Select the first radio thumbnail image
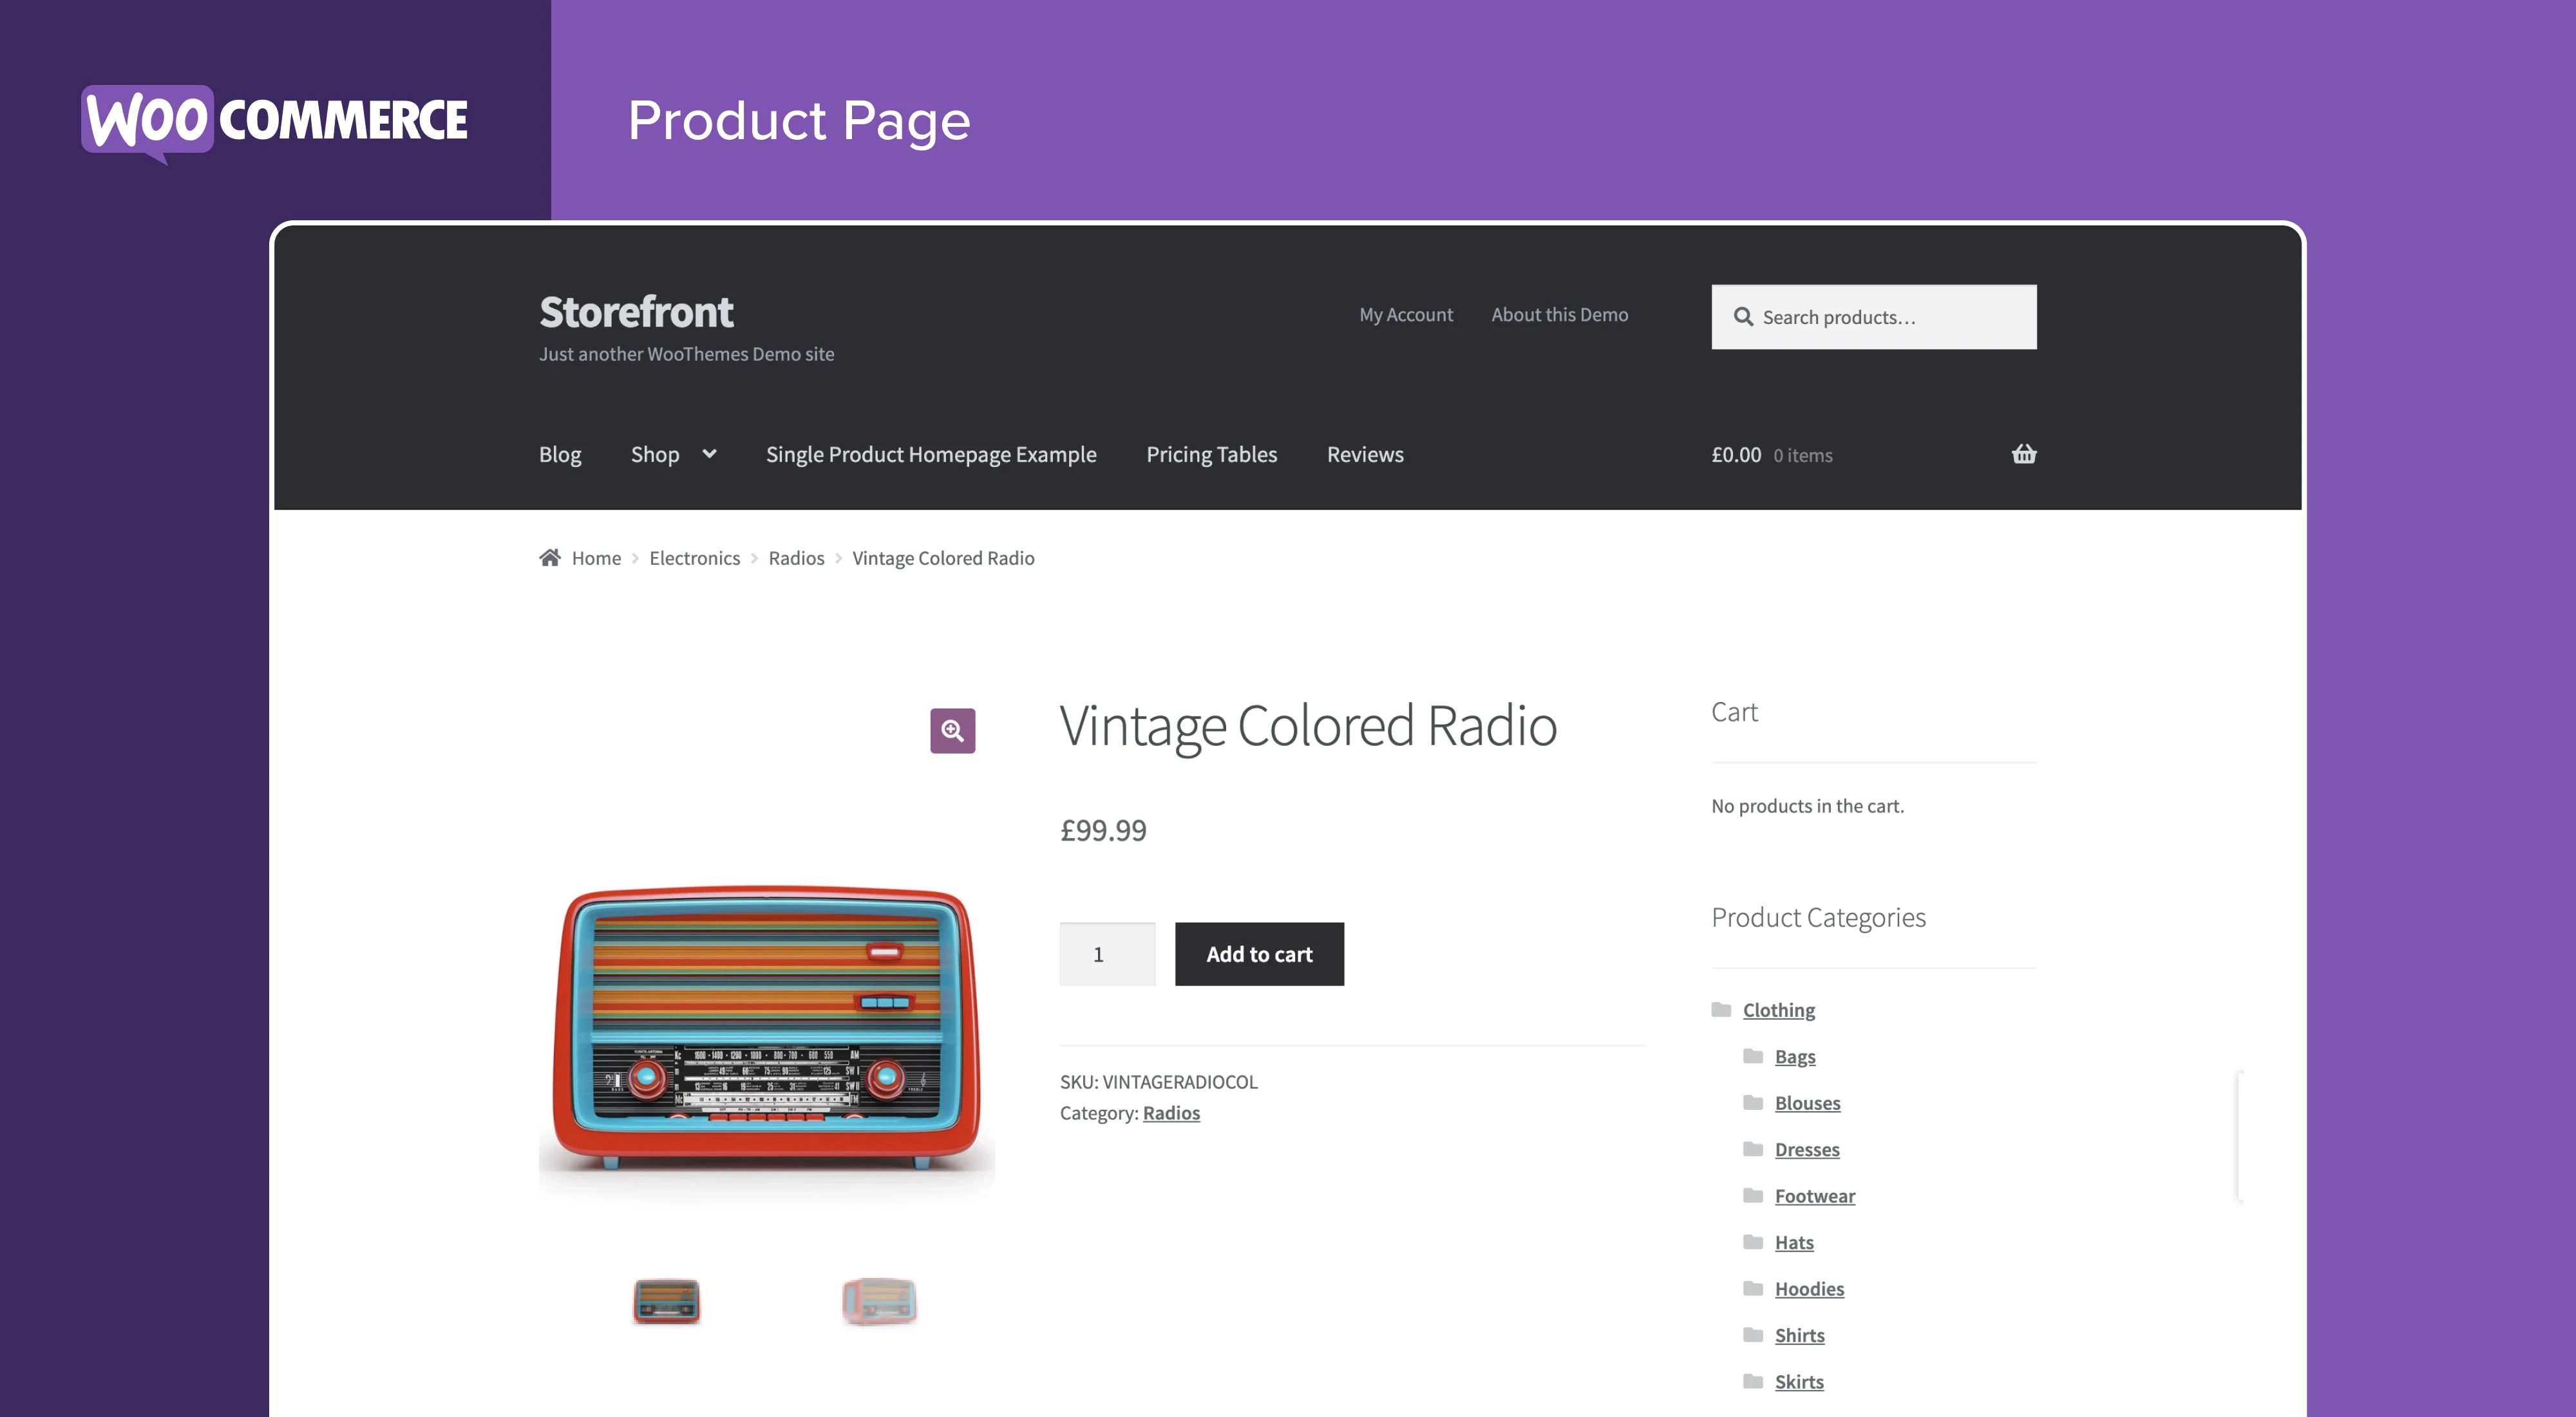The height and width of the screenshot is (1417, 2576). (666, 1301)
